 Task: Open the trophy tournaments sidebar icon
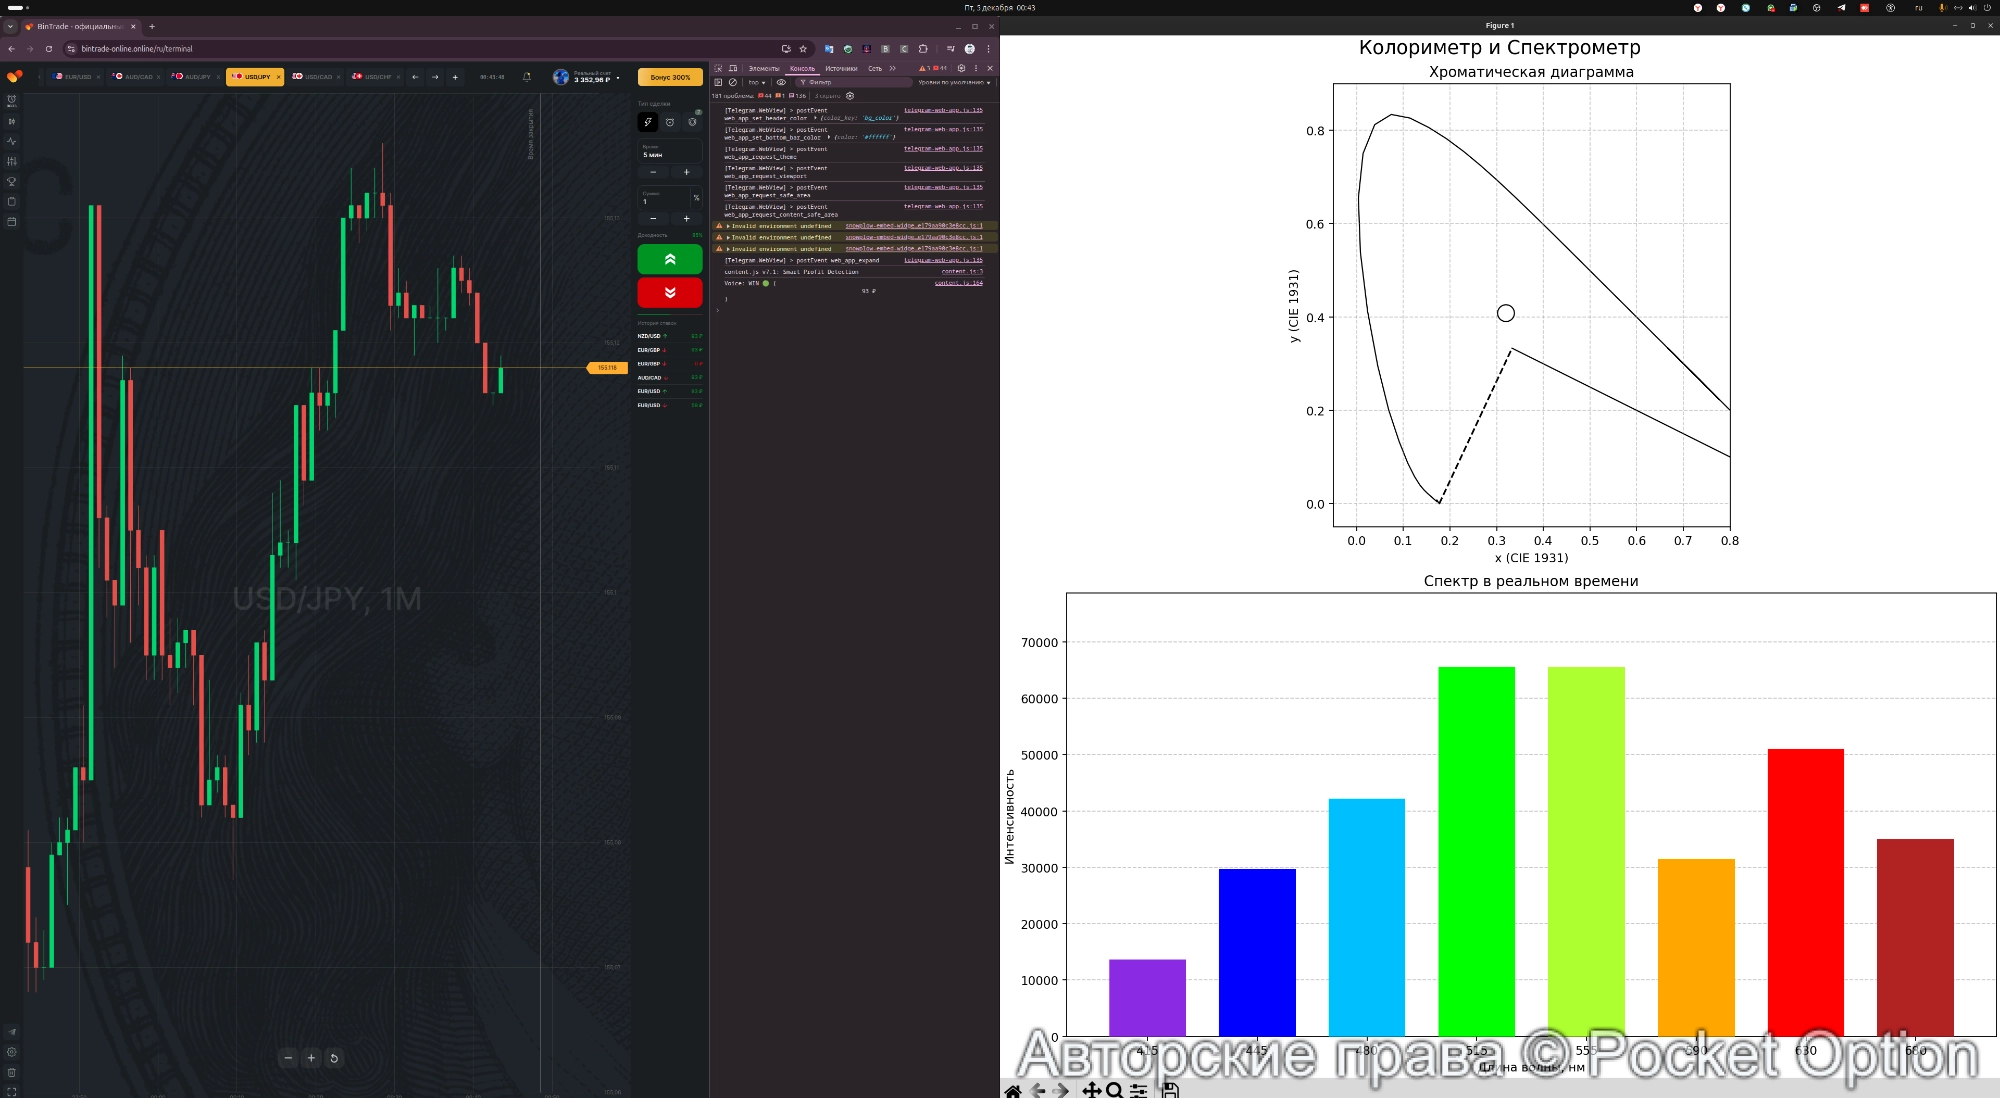[x=12, y=181]
